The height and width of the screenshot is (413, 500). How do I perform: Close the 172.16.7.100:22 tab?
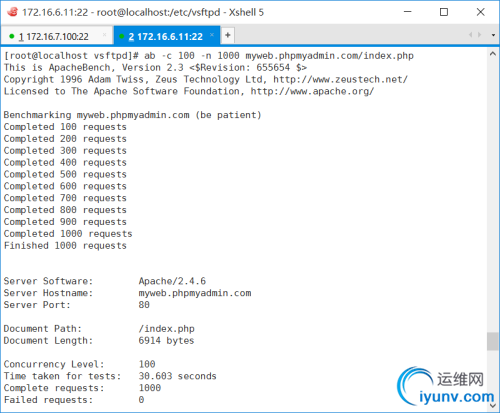pyautogui.click(x=104, y=35)
